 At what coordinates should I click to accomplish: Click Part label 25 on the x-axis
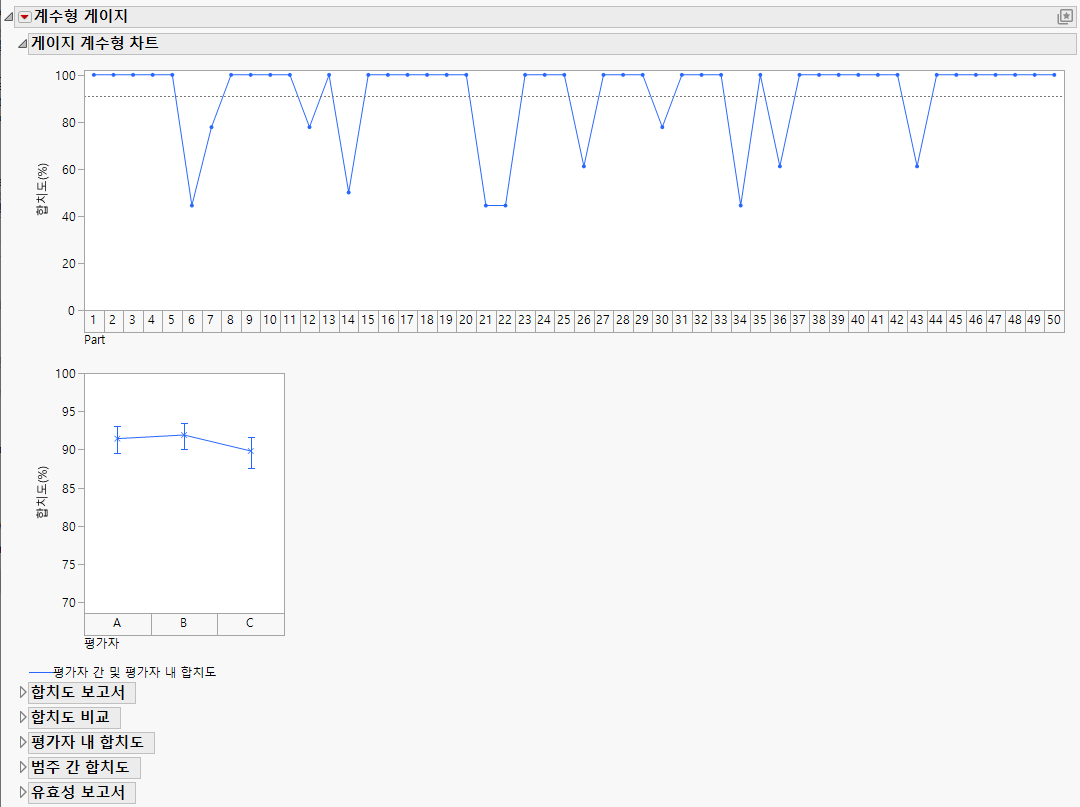point(564,316)
